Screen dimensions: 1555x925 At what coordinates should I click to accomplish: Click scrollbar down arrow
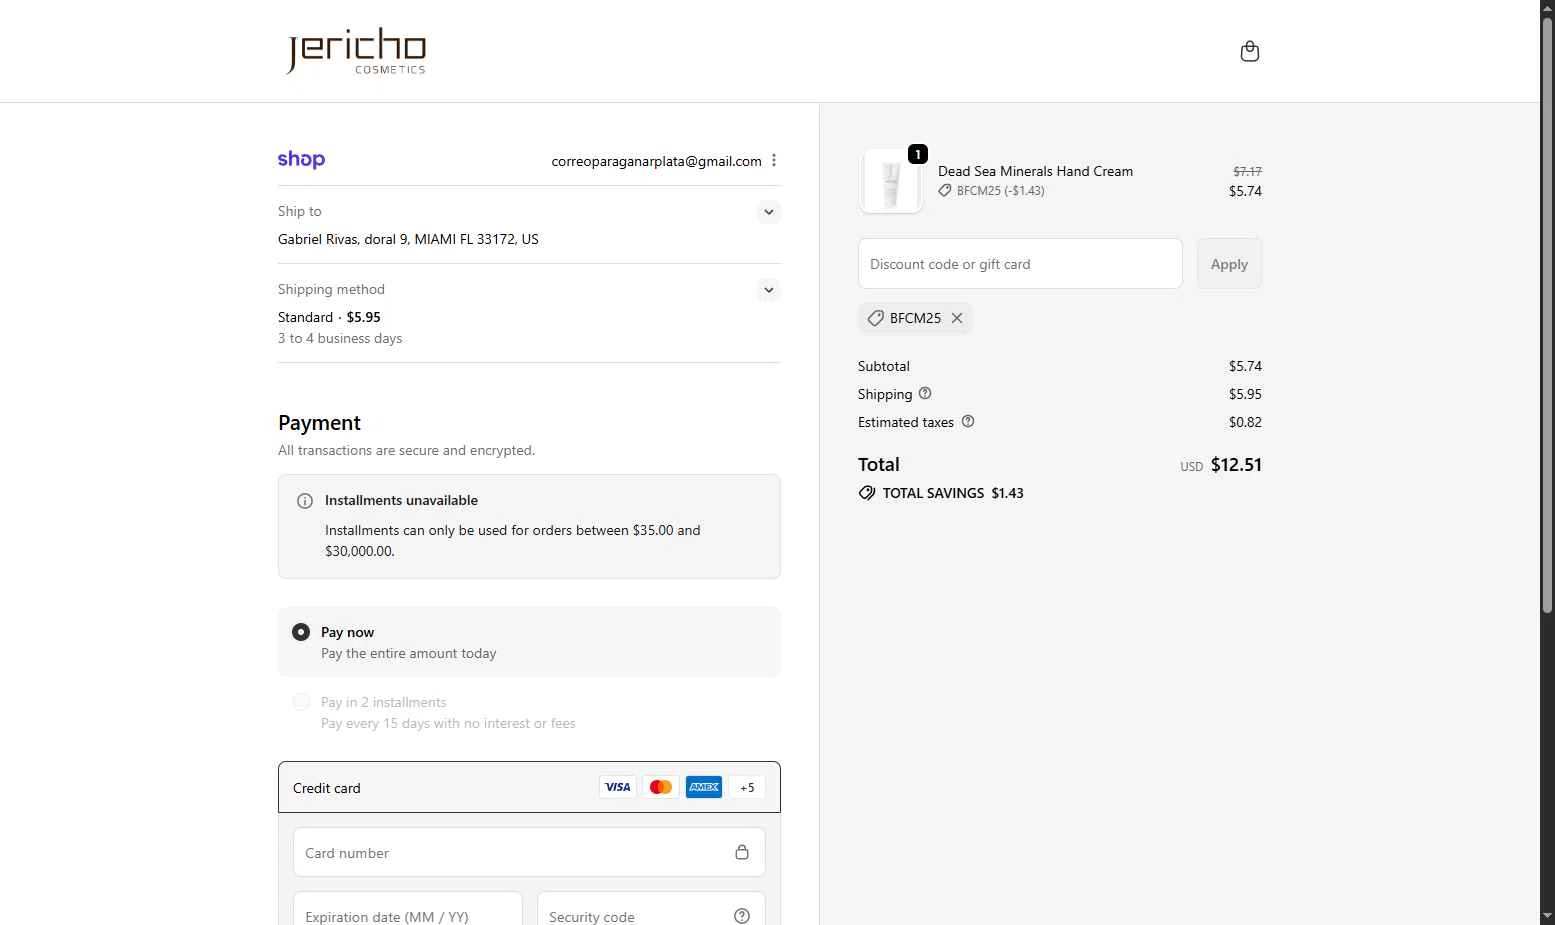pos(1547,916)
